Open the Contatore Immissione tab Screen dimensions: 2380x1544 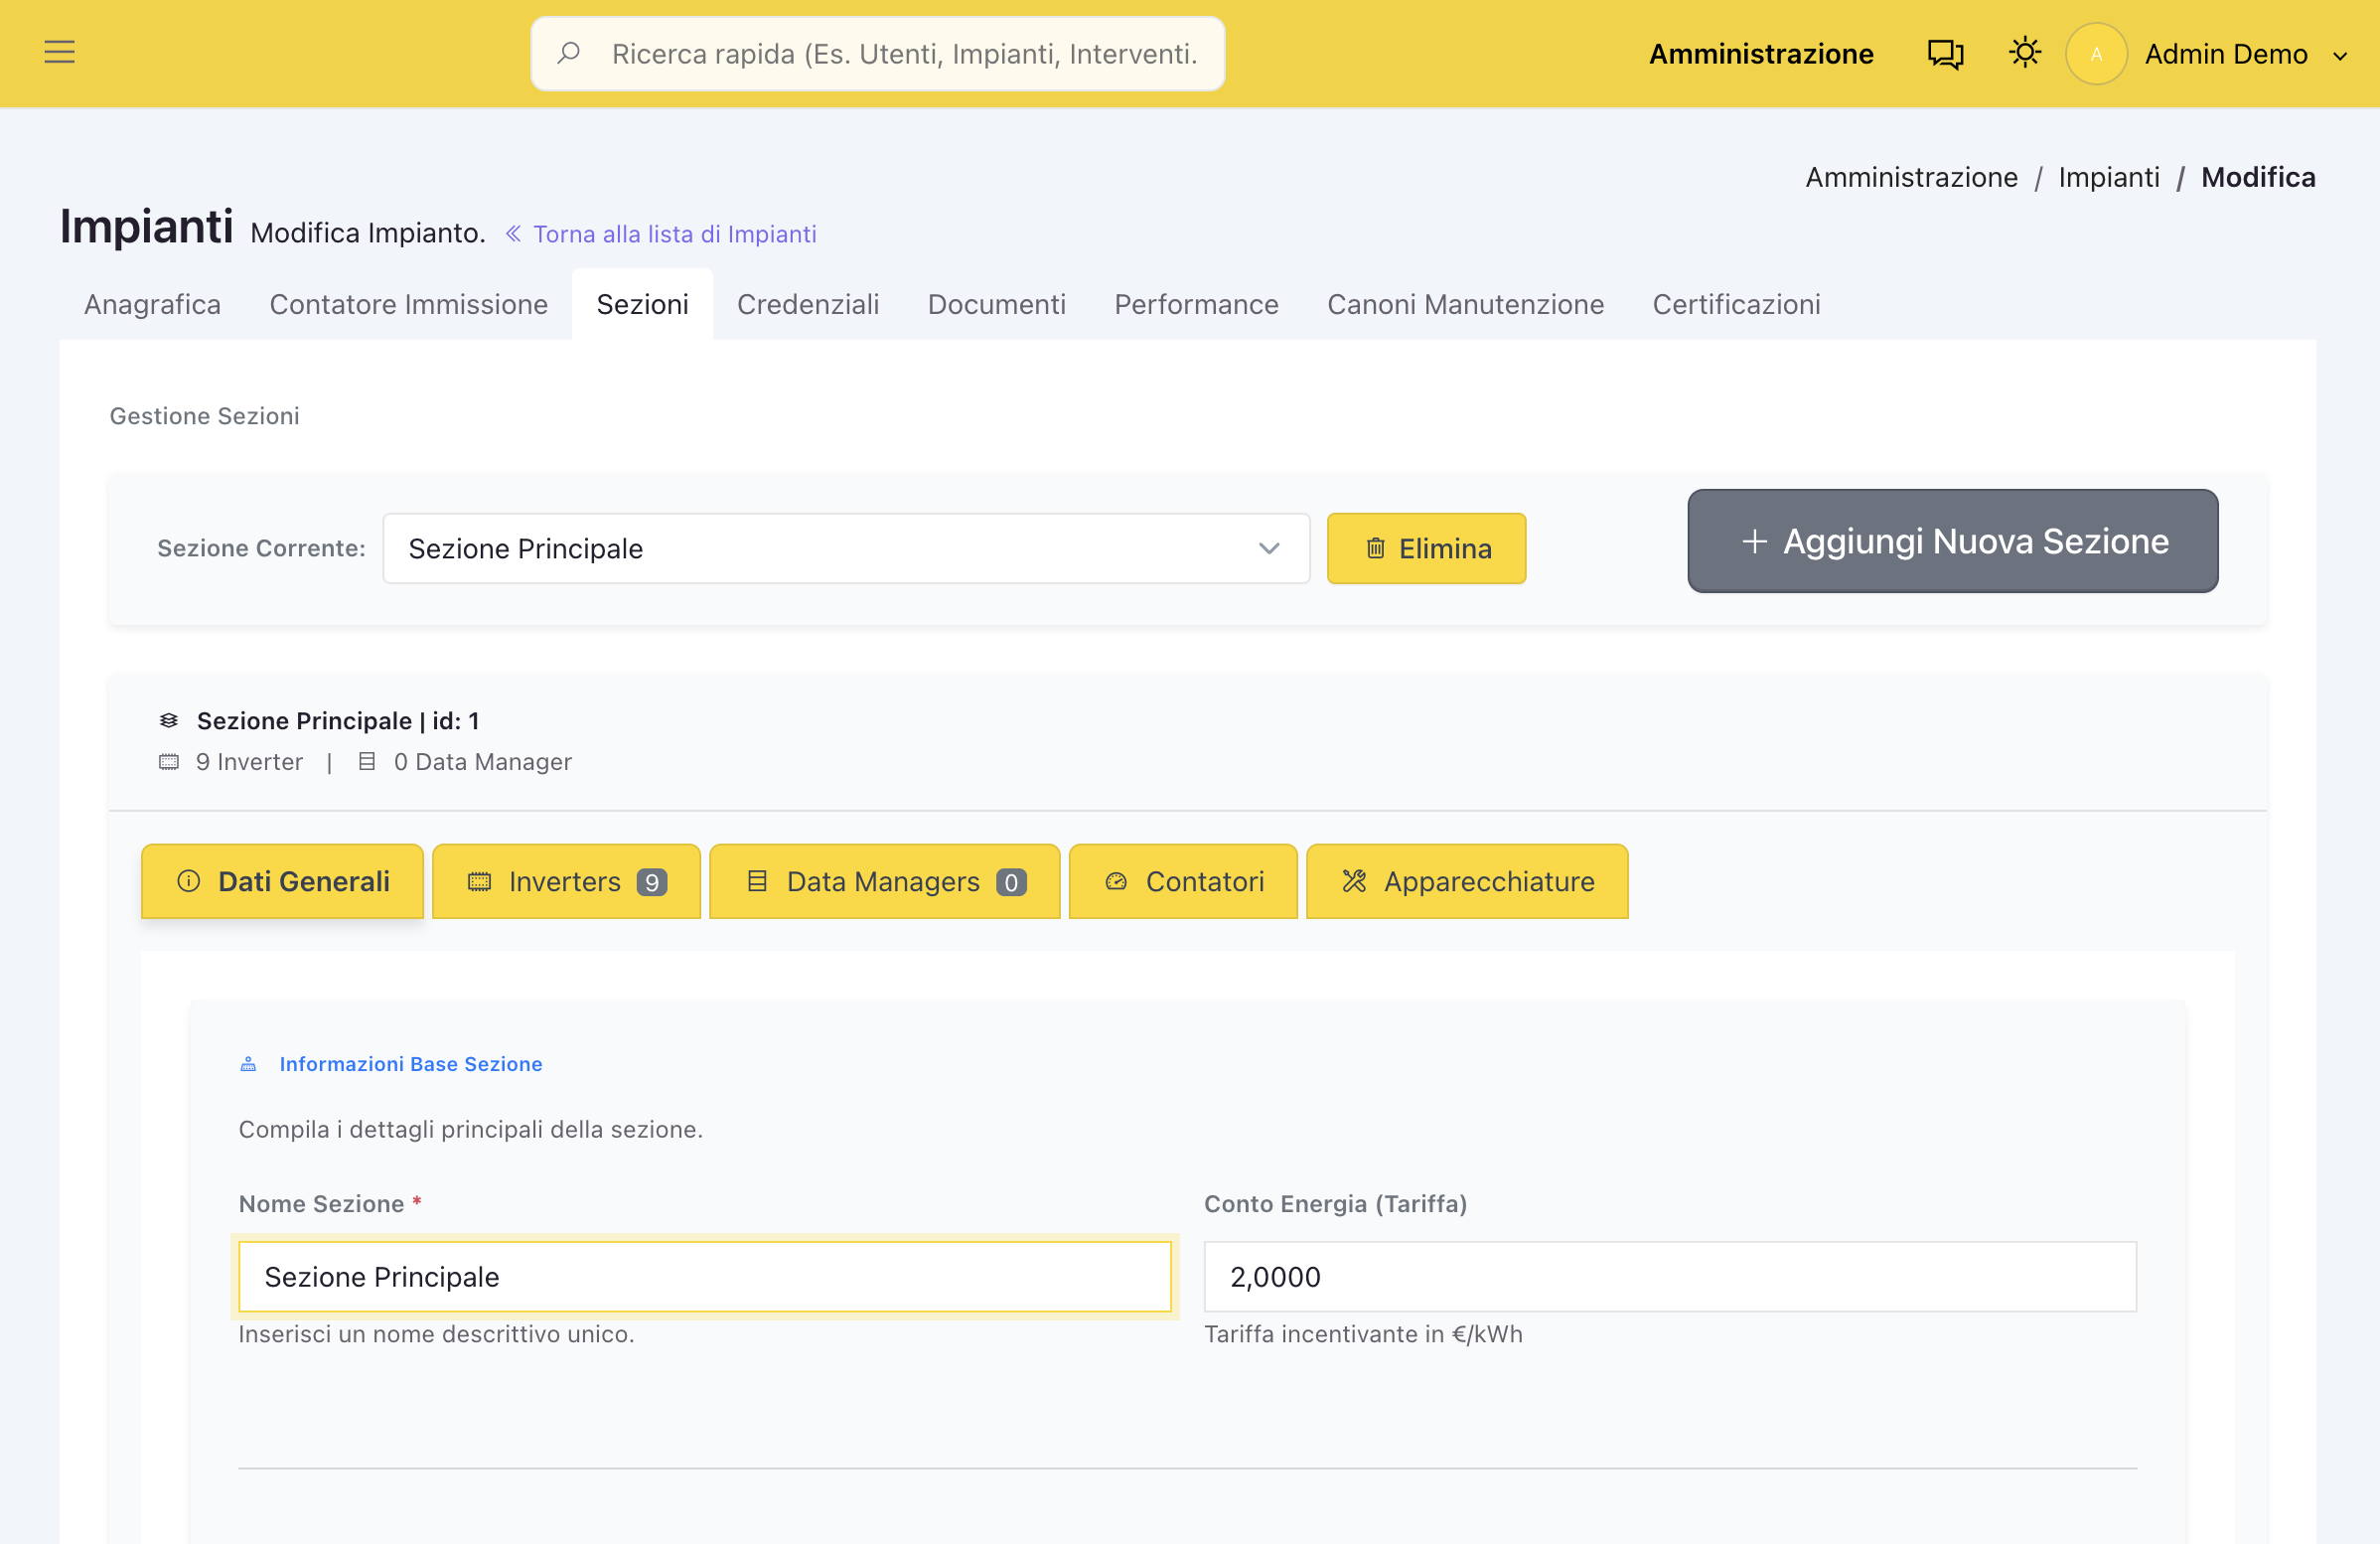click(x=409, y=304)
